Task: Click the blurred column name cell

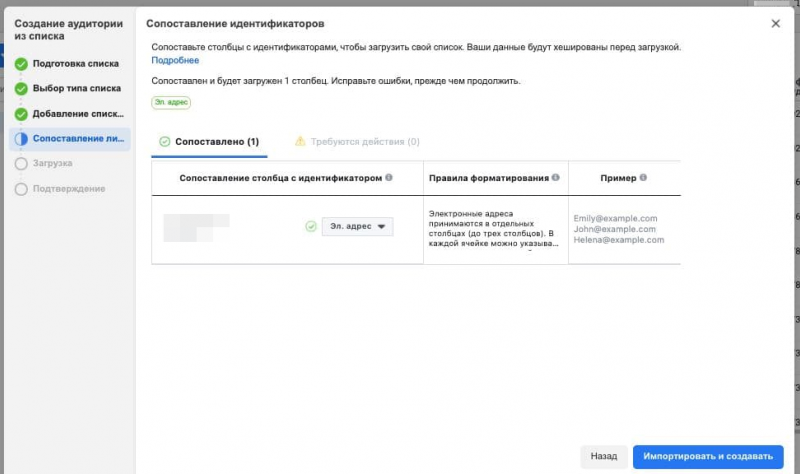Action: coord(196,228)
